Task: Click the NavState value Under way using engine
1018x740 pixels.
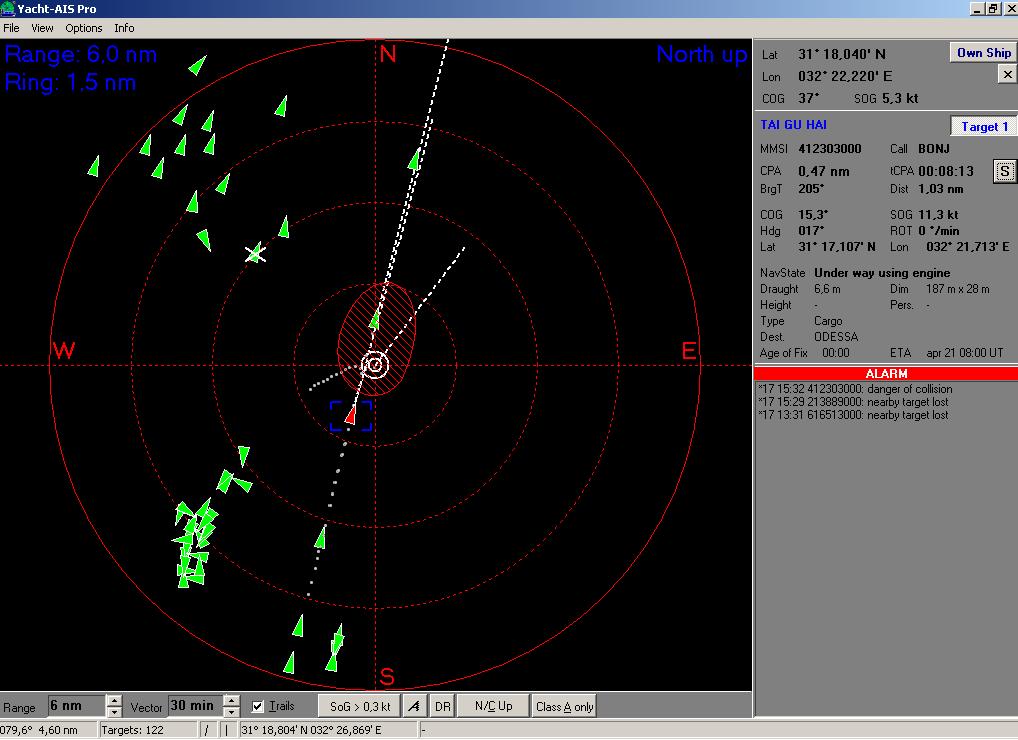Action: [882, 273]
